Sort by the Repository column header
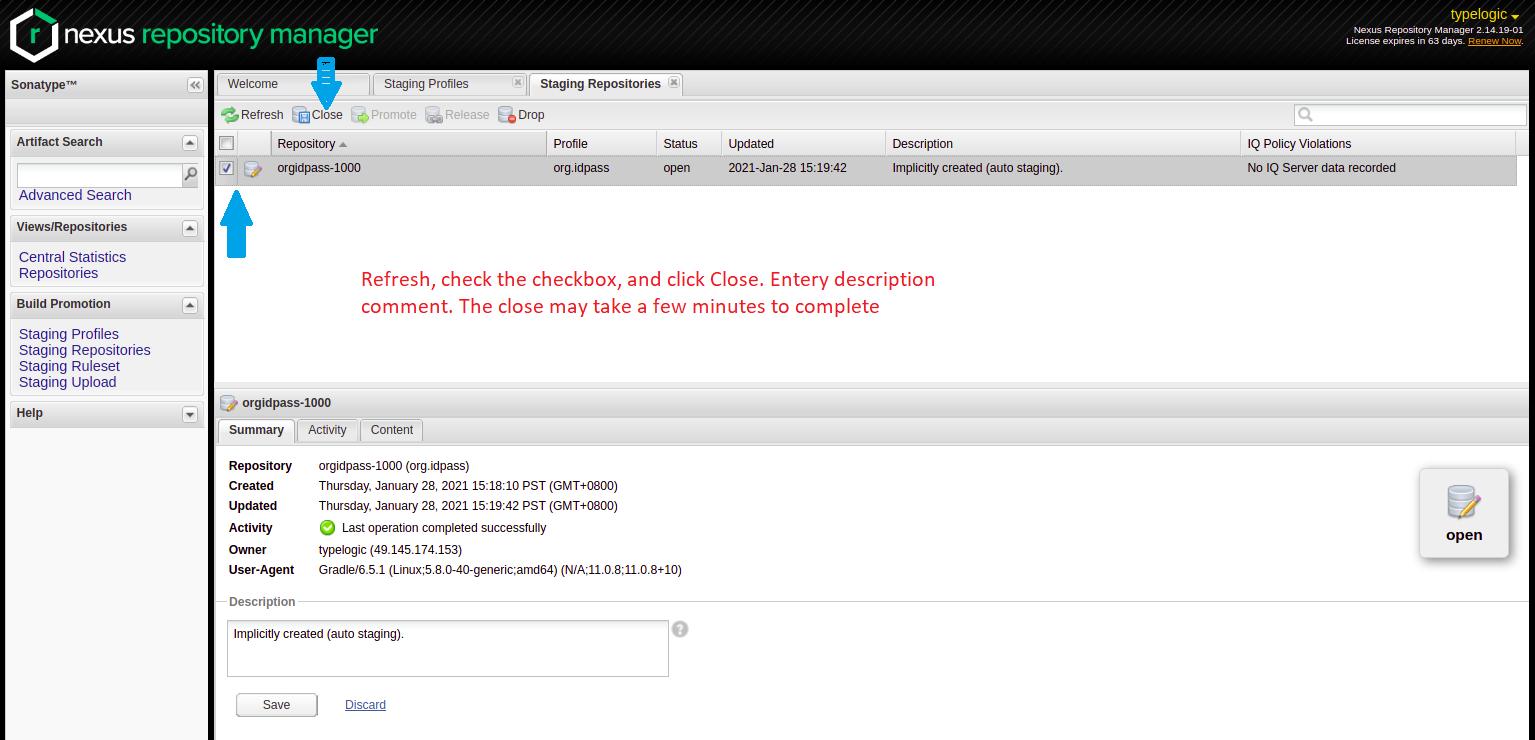 pos(410,144)
